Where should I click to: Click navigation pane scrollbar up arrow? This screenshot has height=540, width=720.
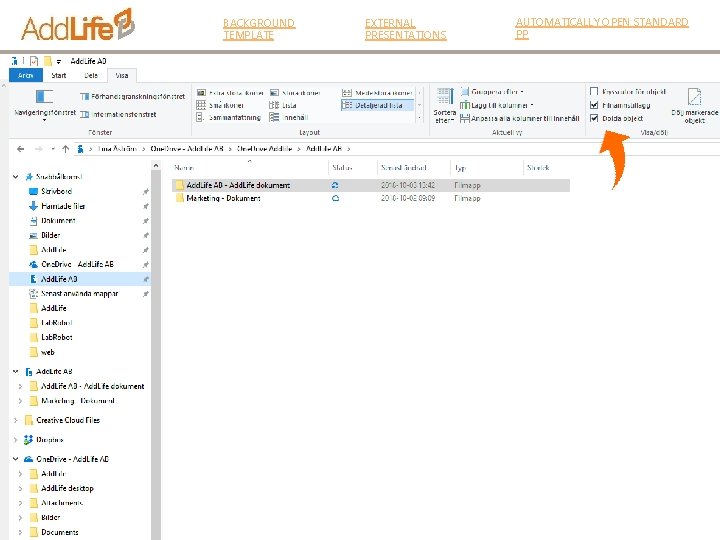(156, 166)
